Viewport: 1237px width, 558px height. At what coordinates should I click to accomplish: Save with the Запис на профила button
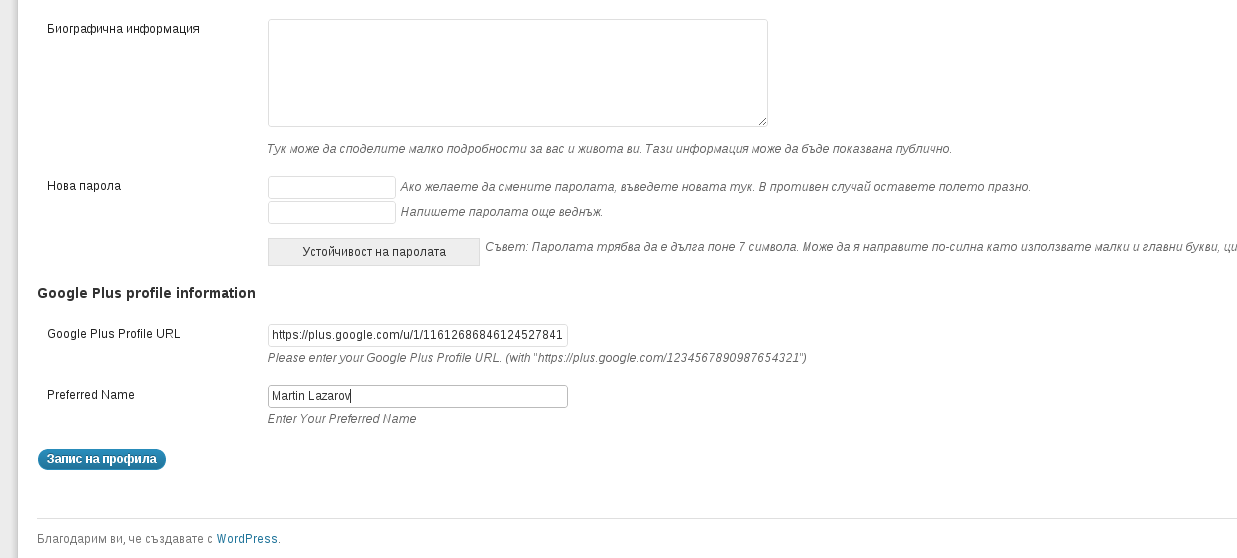pyautogui.click(x=102, y=459)
